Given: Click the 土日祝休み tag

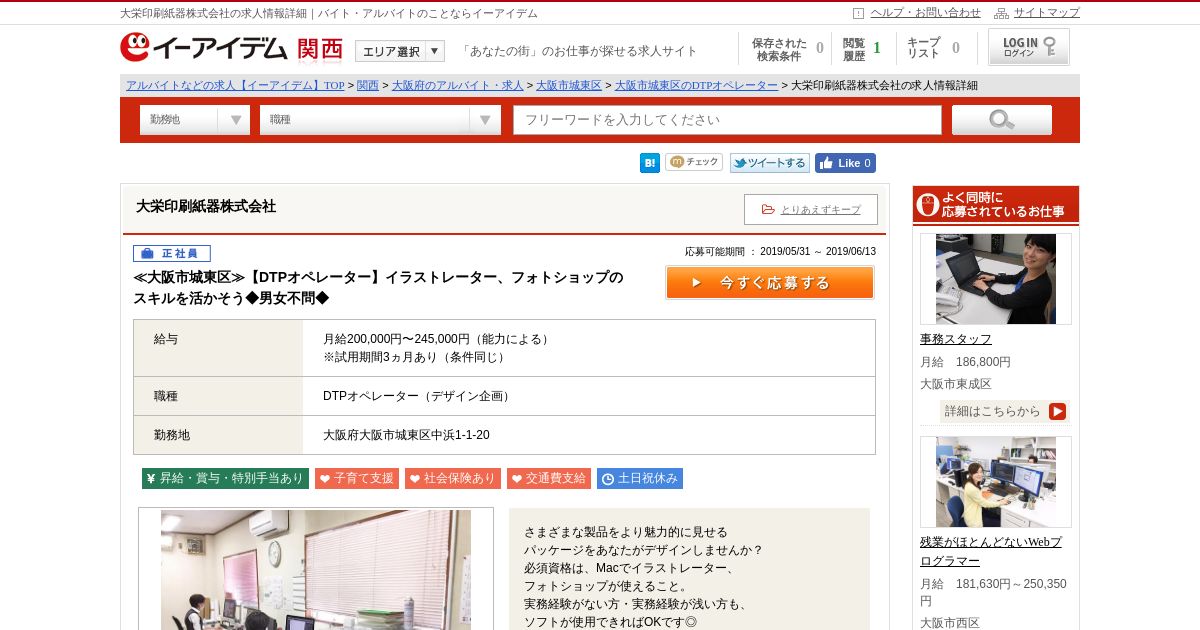Looking at the screenshot, I should pos(640,478).
